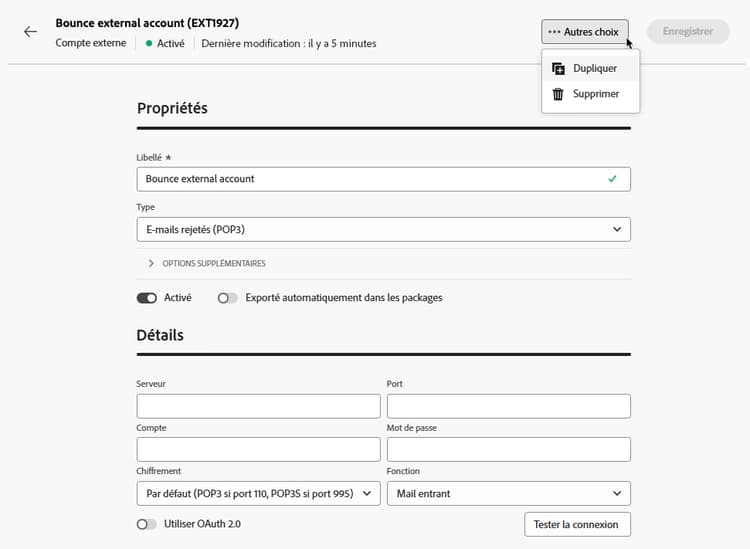
Task: Open the Fonction dropdown
Action: point(508,493)
